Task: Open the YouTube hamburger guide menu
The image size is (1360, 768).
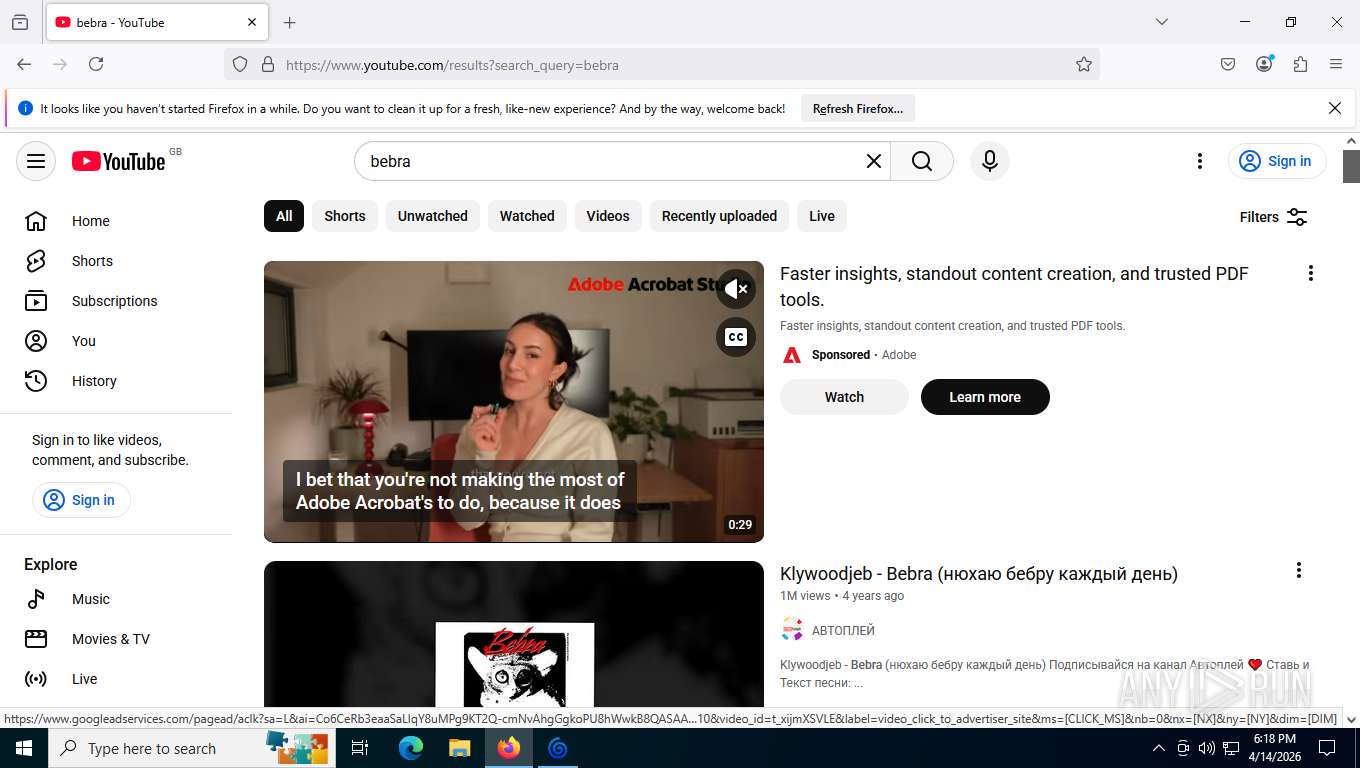Action: pos(36,161)
